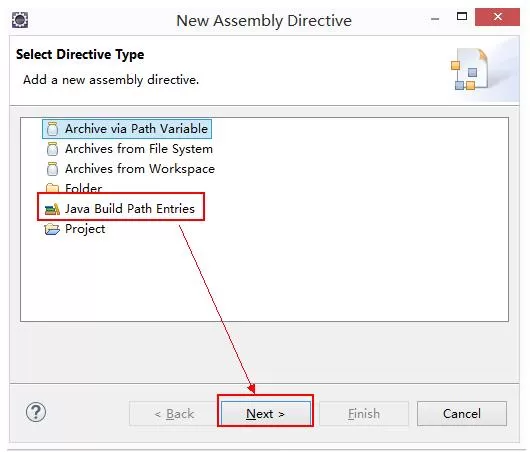Viewport: 530px width, 452px height.
Task: Select Archive via Path Variable entry
Action: [127, 129]
